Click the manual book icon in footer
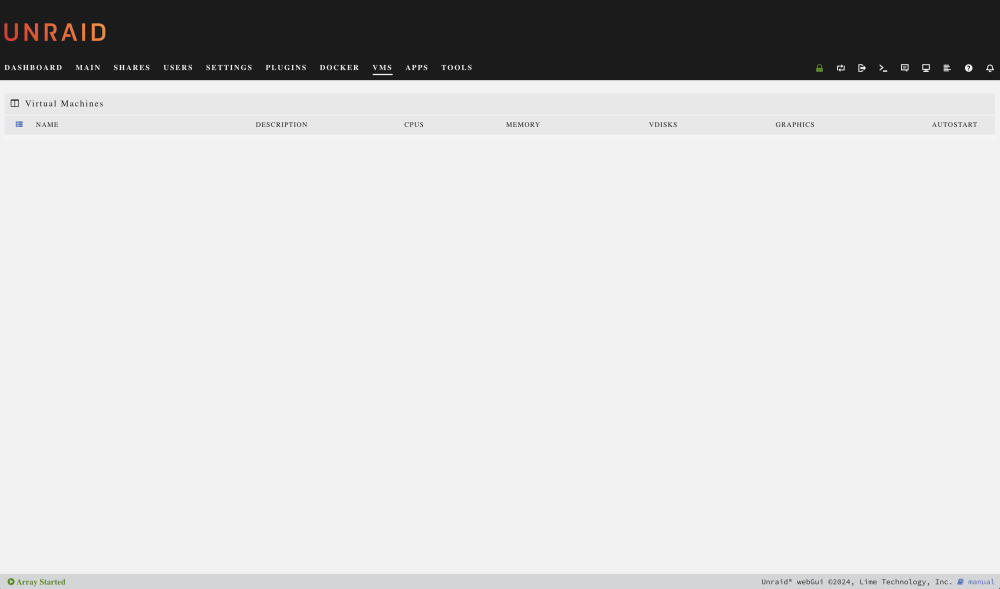This screenshot has height=589, width=1000. click(960, 582)
